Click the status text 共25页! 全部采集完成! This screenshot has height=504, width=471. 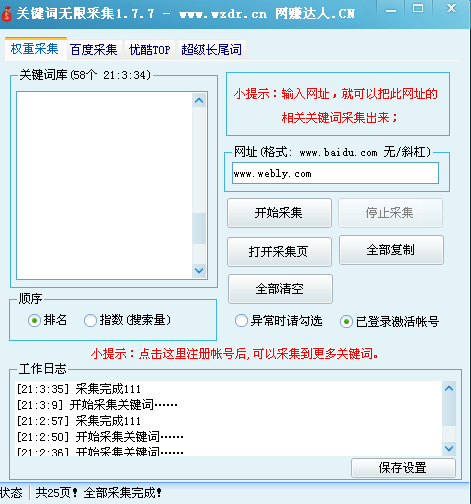click(99, 493)
